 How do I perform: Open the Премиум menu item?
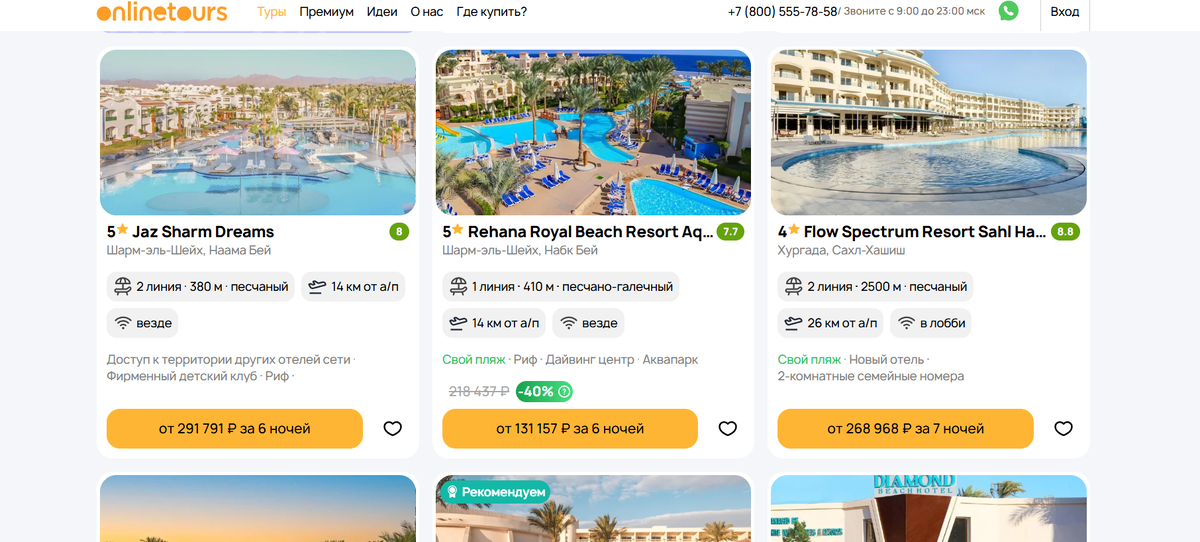coord(327,12)
